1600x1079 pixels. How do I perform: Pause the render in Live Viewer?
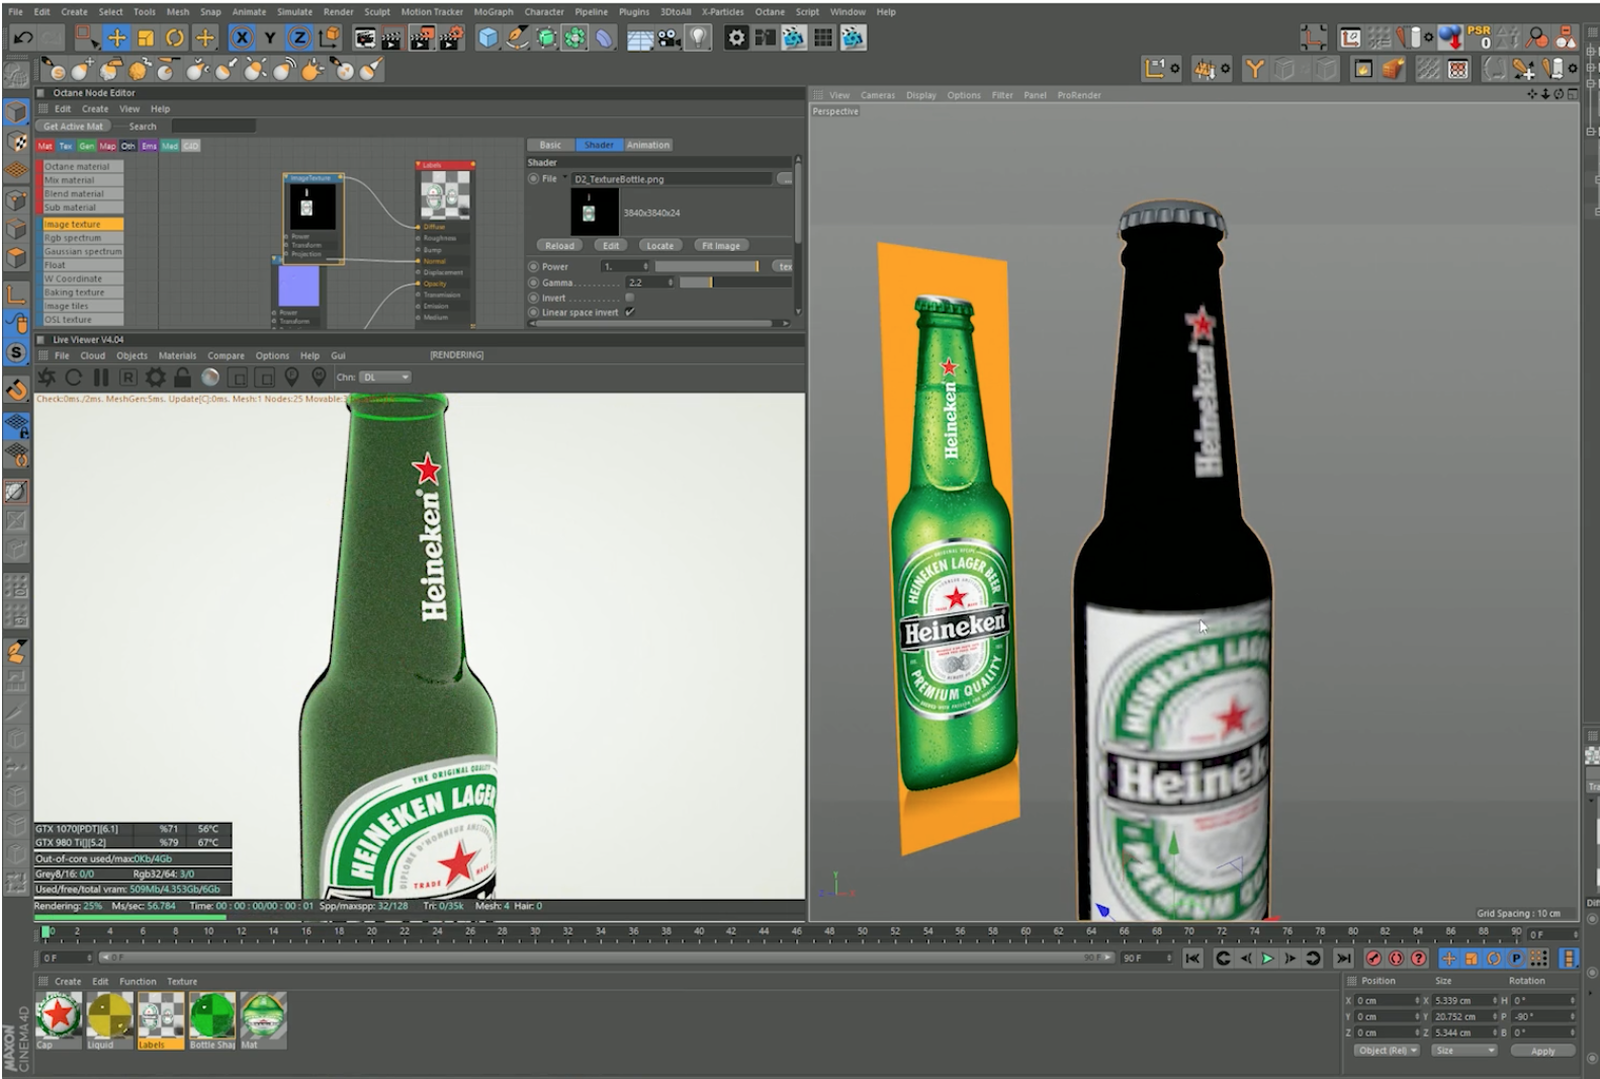pyautogui.click(x=100, y=378)
